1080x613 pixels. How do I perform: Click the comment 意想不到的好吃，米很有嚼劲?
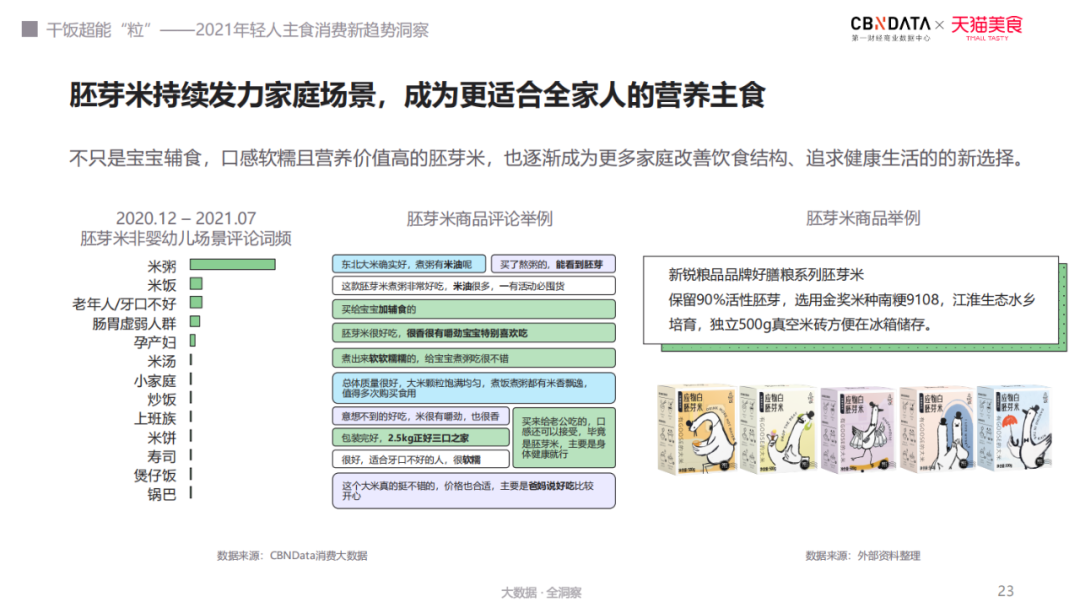tap(421, 416)
